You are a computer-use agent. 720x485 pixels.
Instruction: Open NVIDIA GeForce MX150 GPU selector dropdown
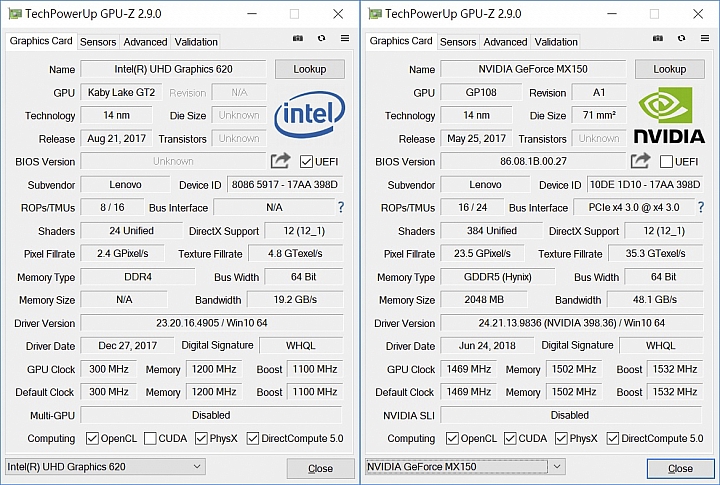click(465, 467)
